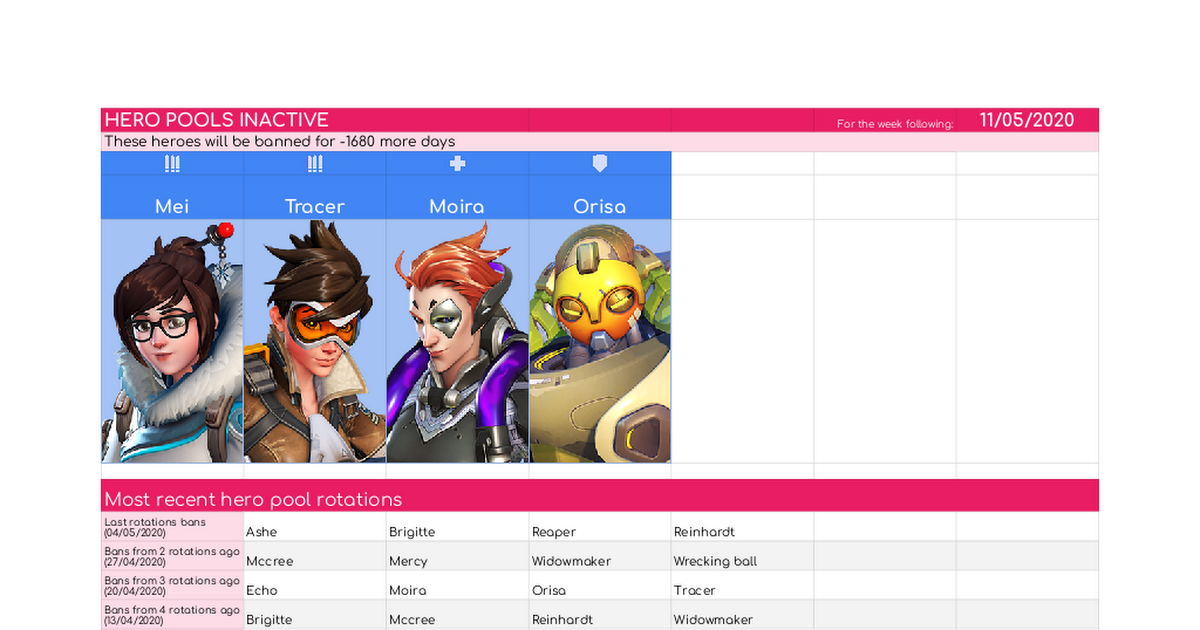Select the 'banned for -1680 more days' row
The image size is (1200, 630).
(600, 142)
